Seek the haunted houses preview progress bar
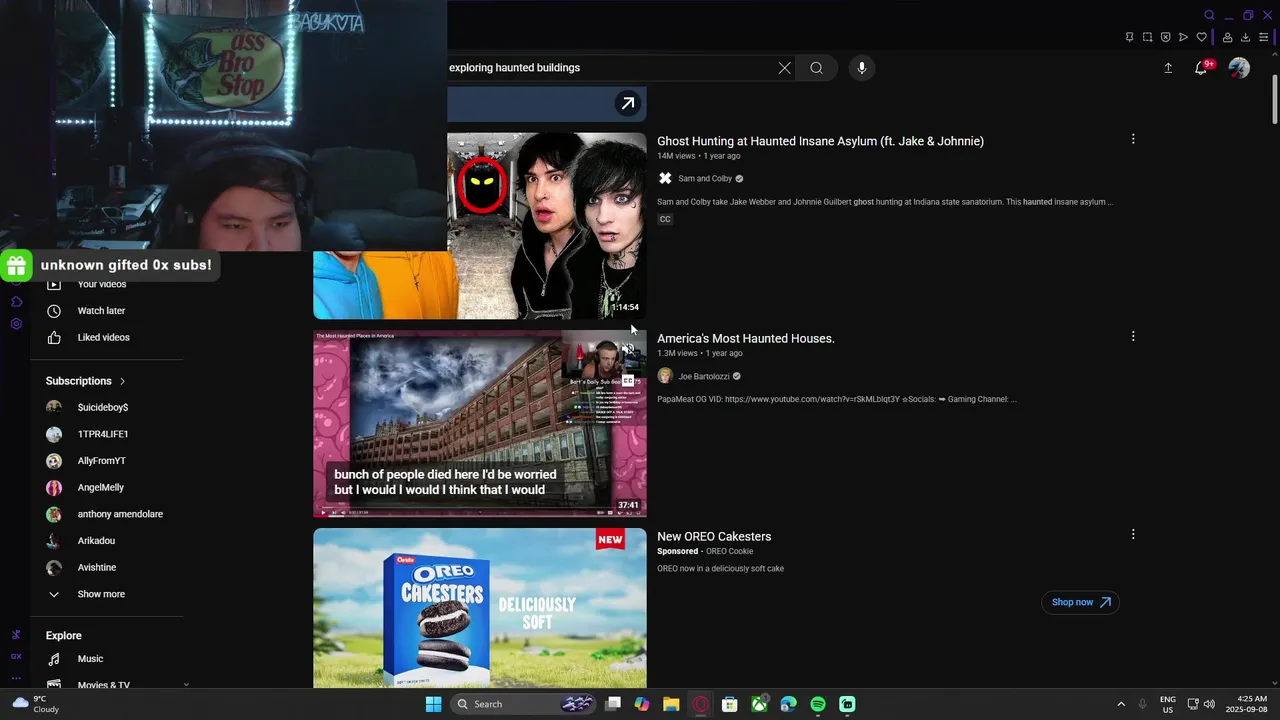 pos(480,516)
